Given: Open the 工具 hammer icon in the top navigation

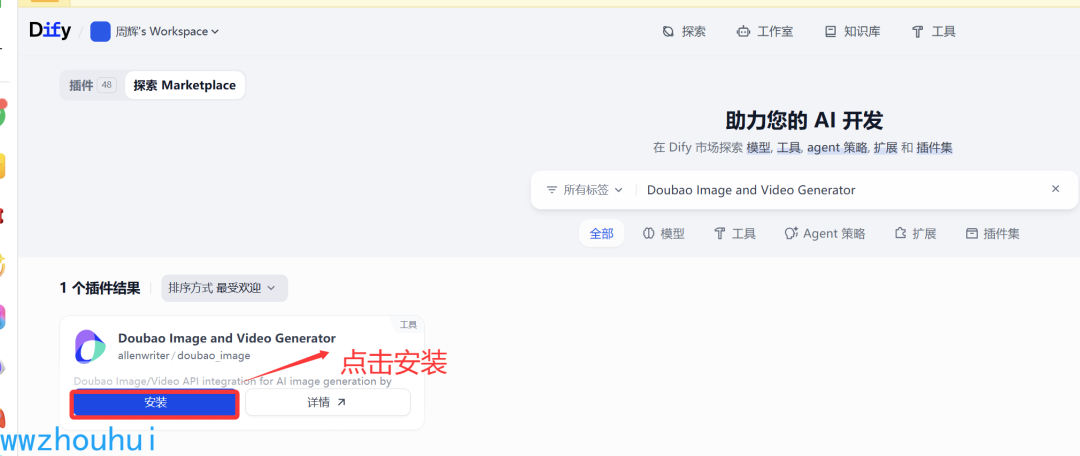Looking at the screenshot, I should coord(917,32).
